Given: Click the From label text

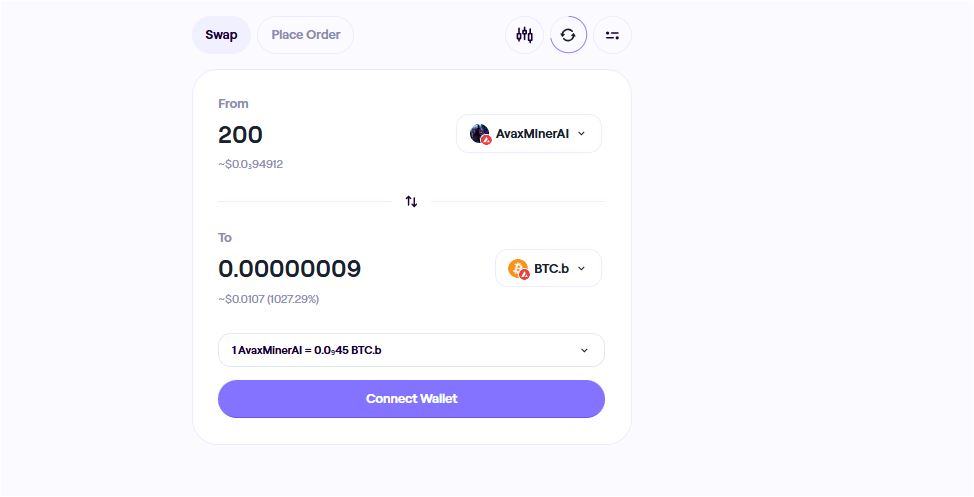Looking at the screenshot, I should (x=233, y=103).
